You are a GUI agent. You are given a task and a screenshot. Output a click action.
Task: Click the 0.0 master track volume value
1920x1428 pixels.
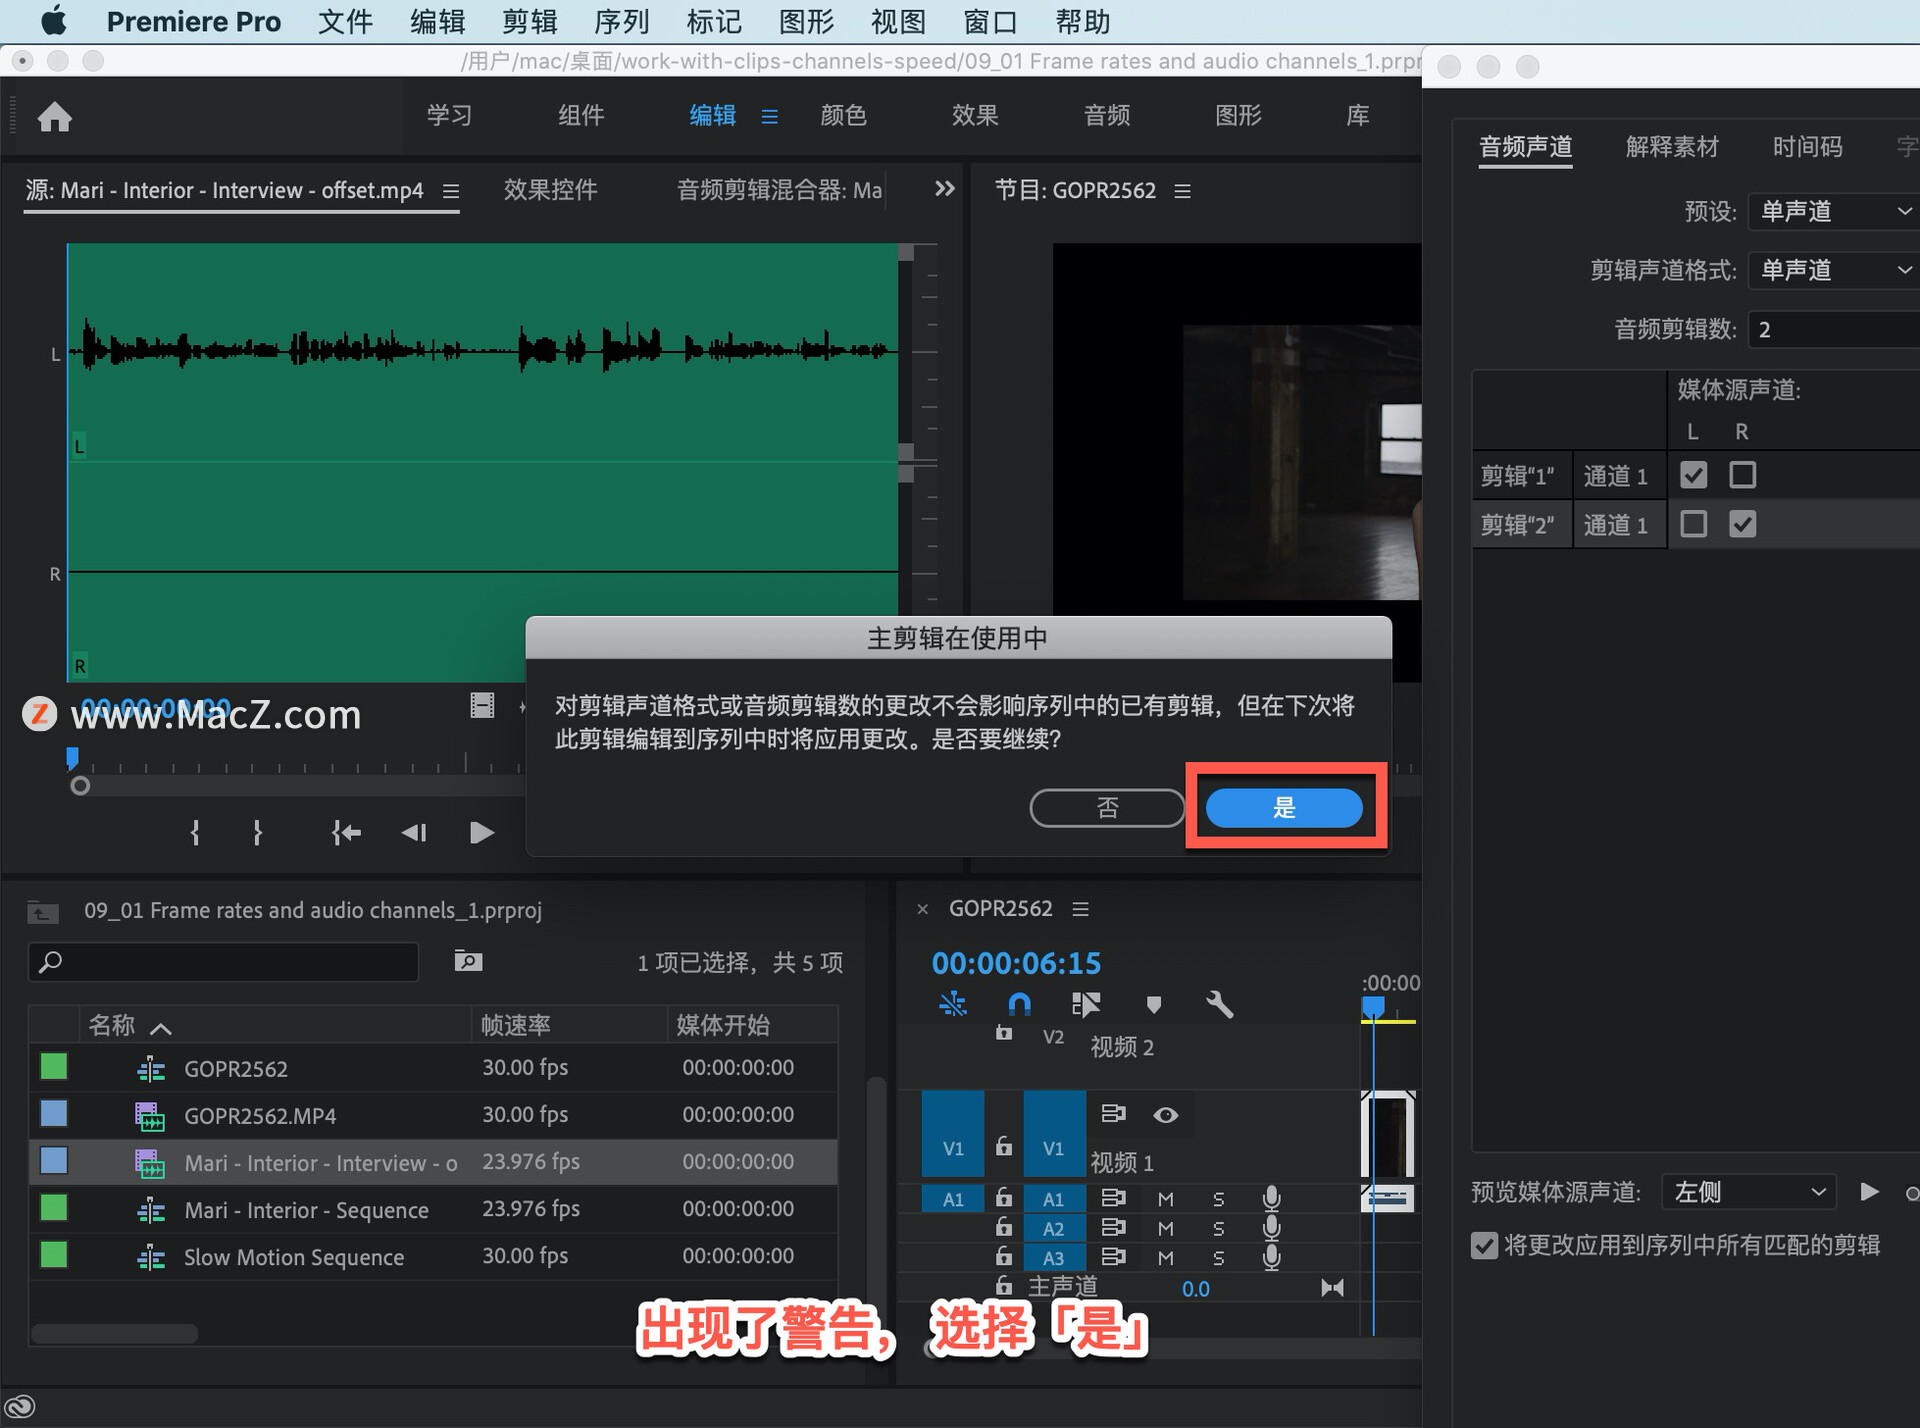point(1196,1288)
